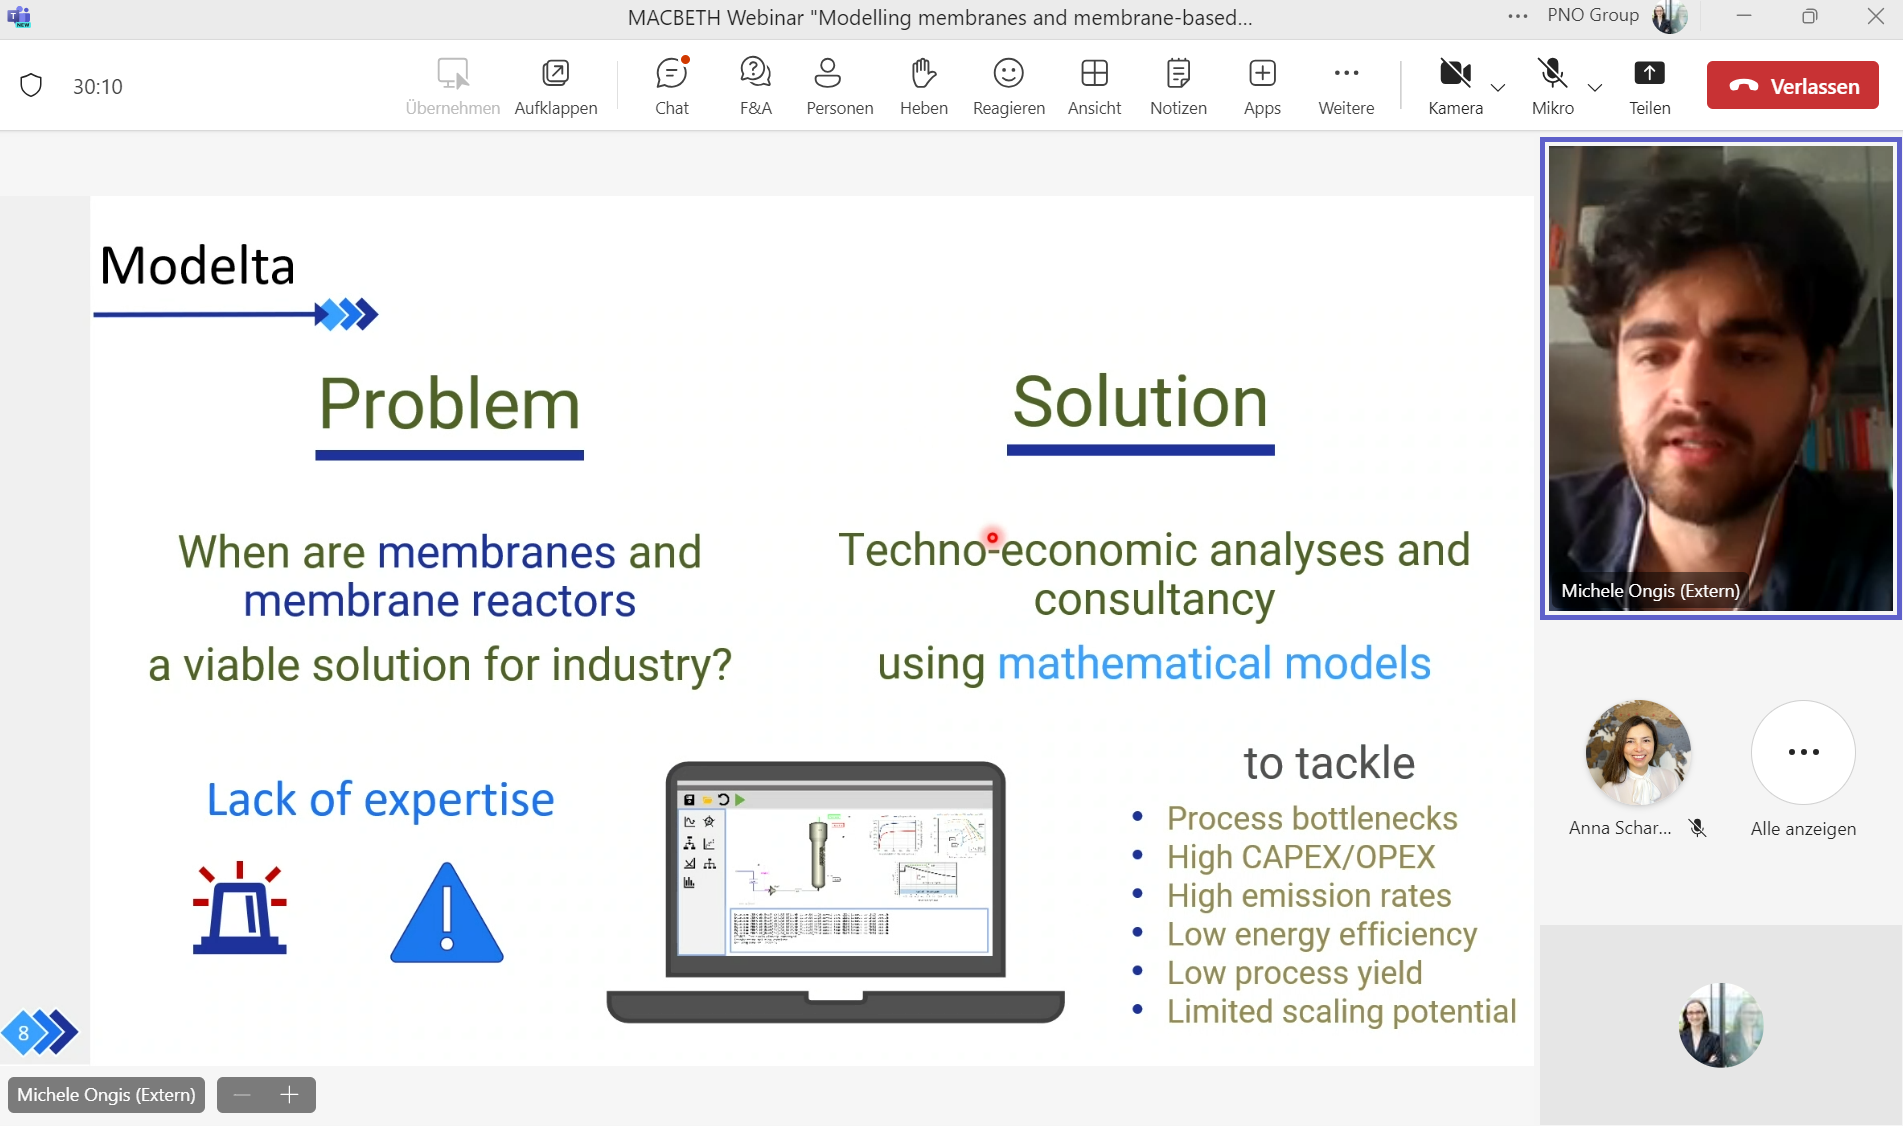Expand Kamera options dropdown arrow
The image size is (1903, 1126).
point(1498,88)
